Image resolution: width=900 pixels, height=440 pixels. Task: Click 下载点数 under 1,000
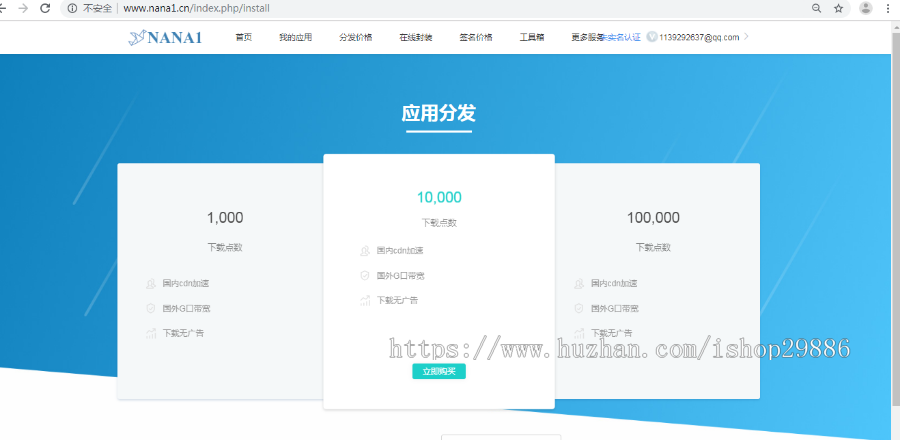pyautogui.click(x=225, y=247)
